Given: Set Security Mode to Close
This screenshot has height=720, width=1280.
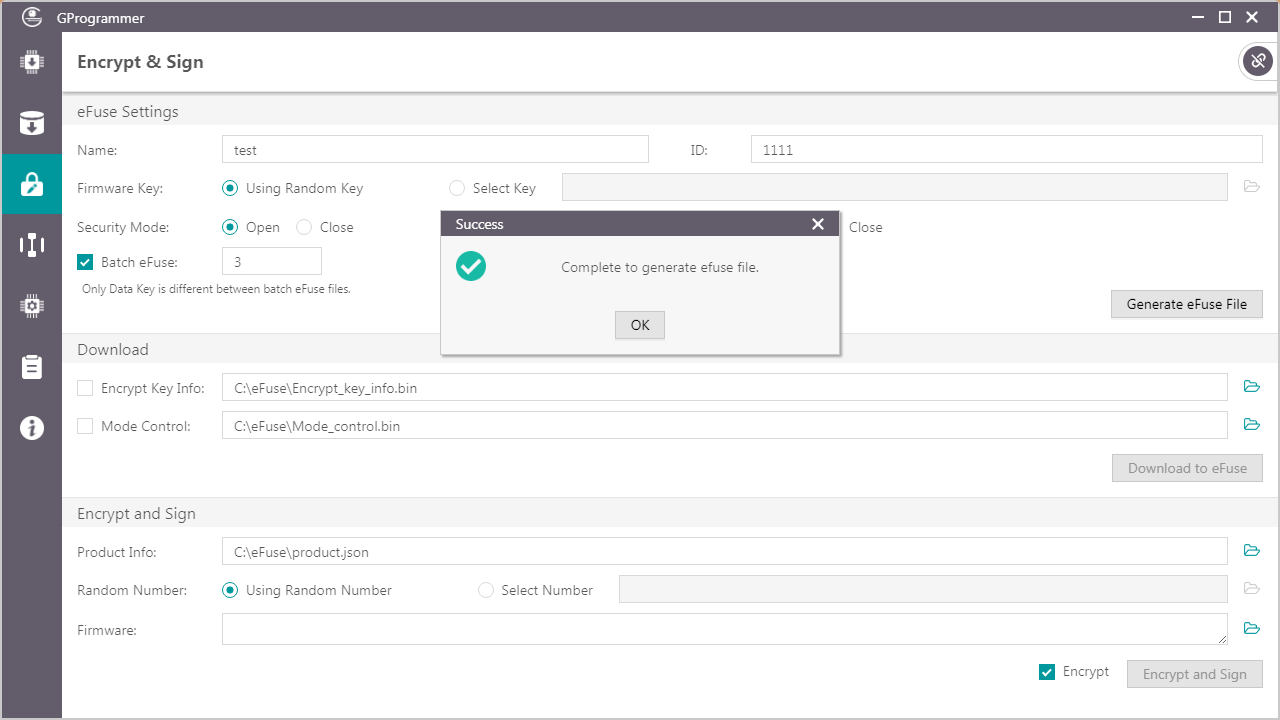Looking at the screenshot, I should (x=304, y=227).
